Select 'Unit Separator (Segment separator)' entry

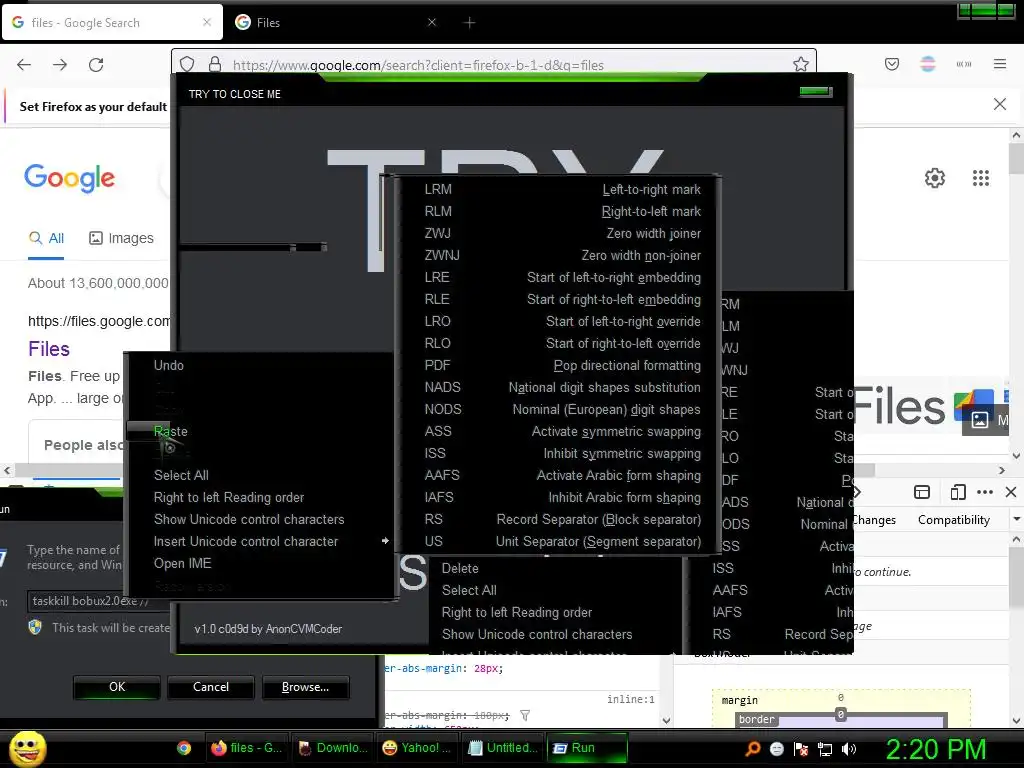[x=562, y=541]
